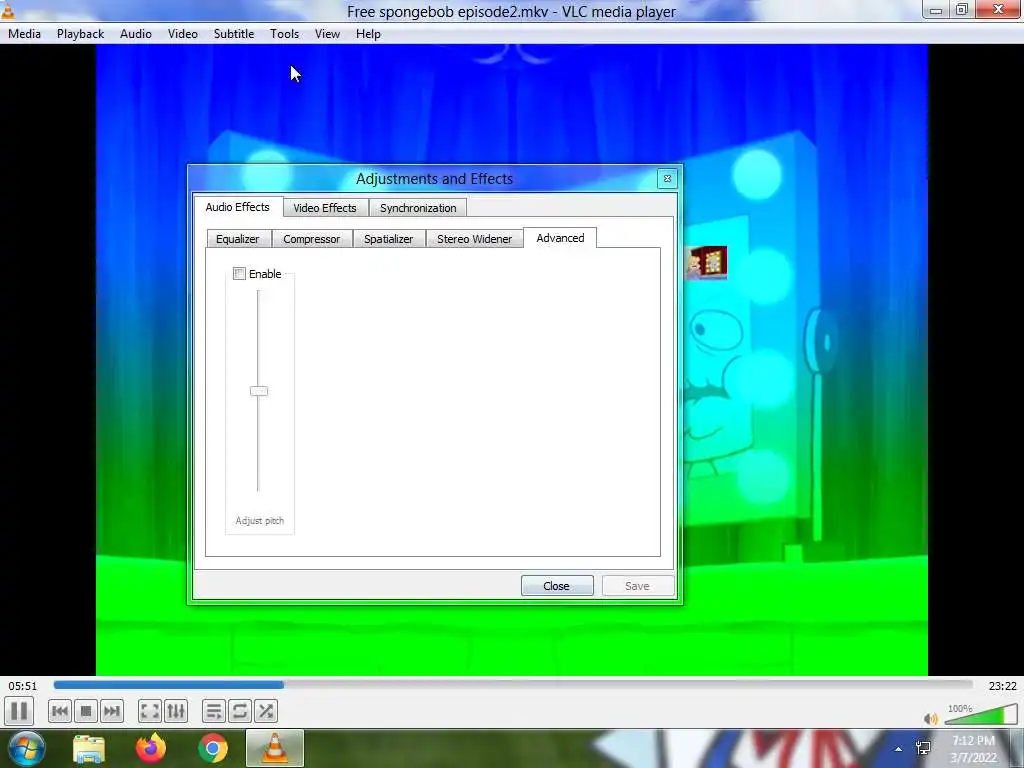Open the taskbar clock showing 7:12 PM

(x=974, y=749)
